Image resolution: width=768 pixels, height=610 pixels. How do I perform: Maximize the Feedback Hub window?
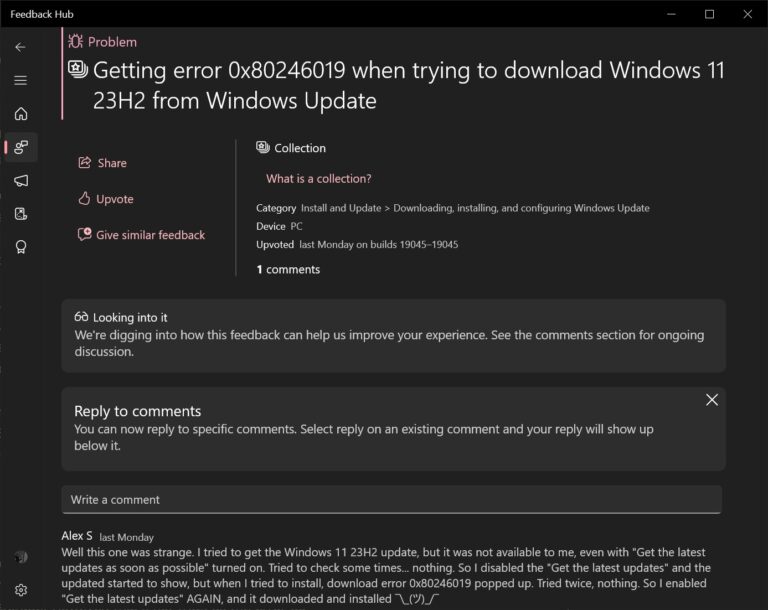709,14
